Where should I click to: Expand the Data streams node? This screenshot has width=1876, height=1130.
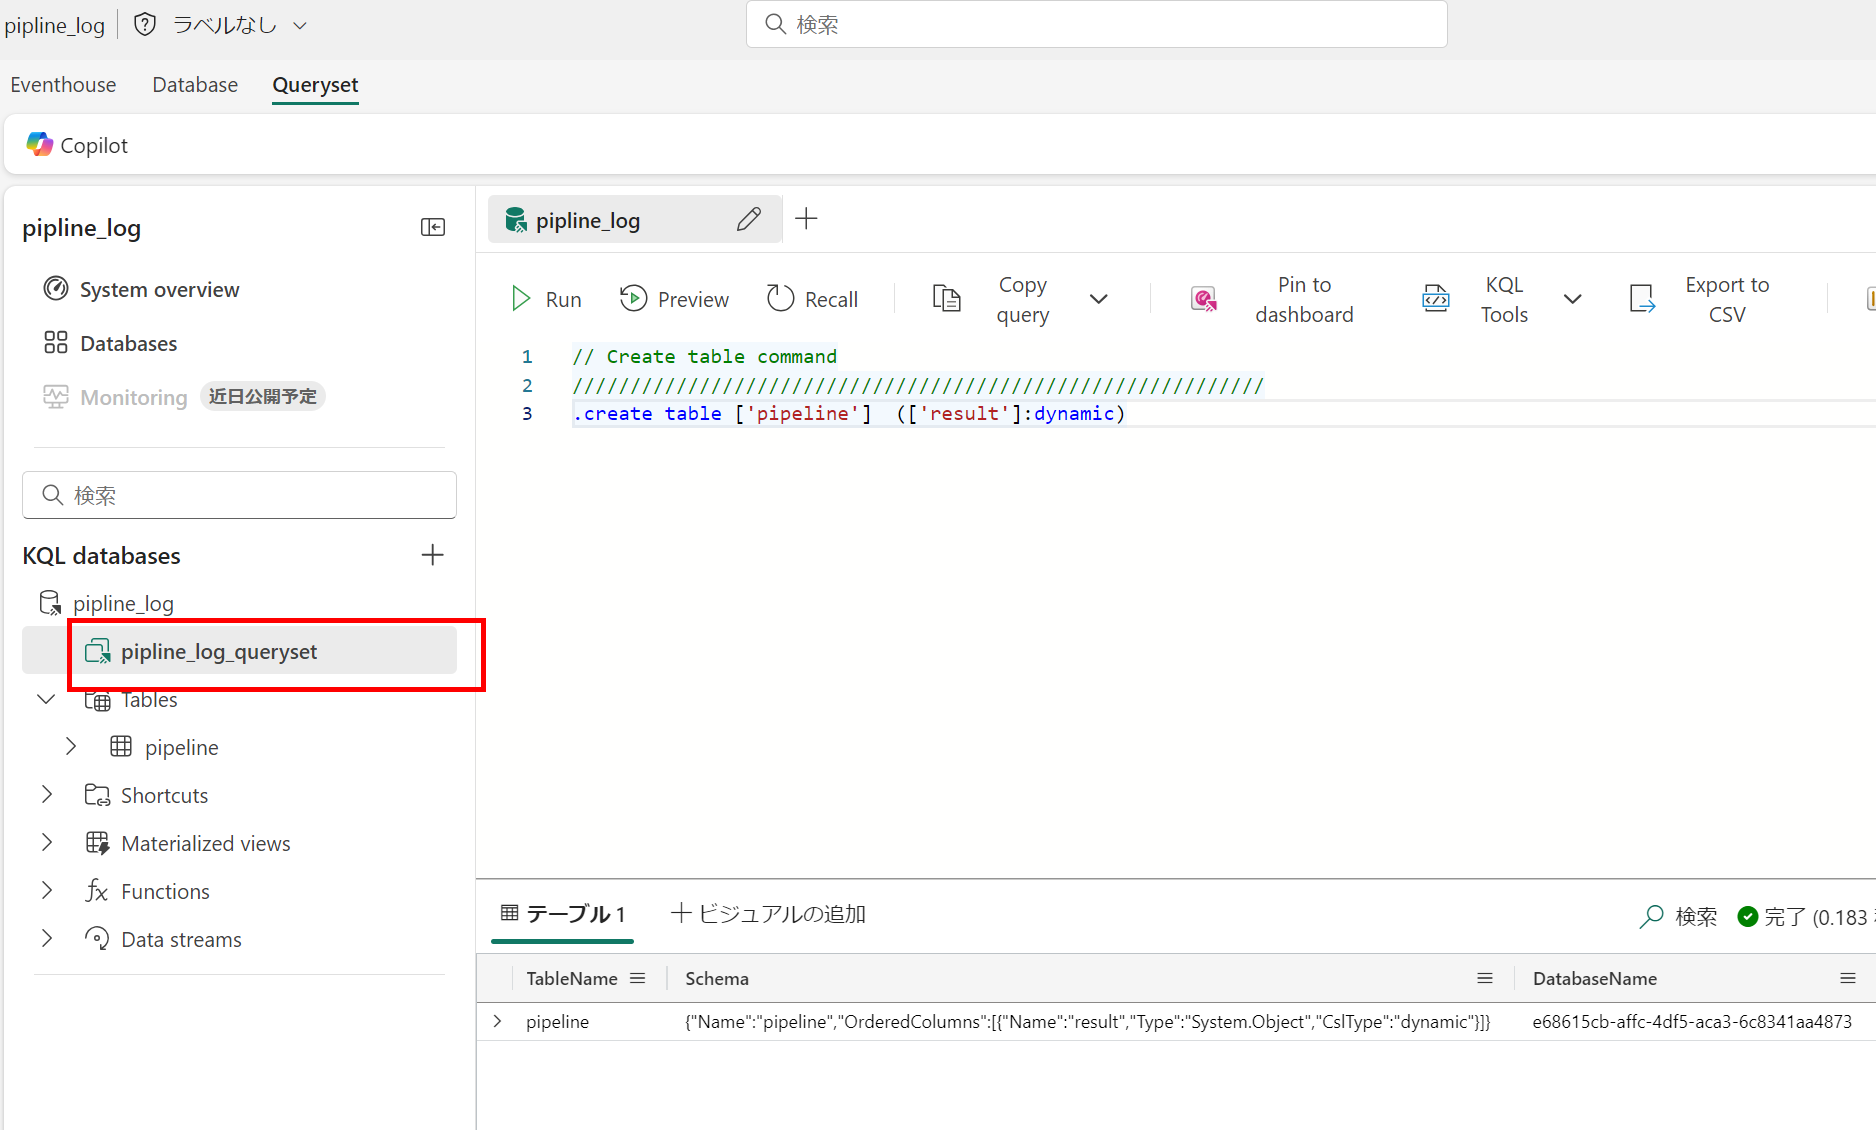click(47, 939)
